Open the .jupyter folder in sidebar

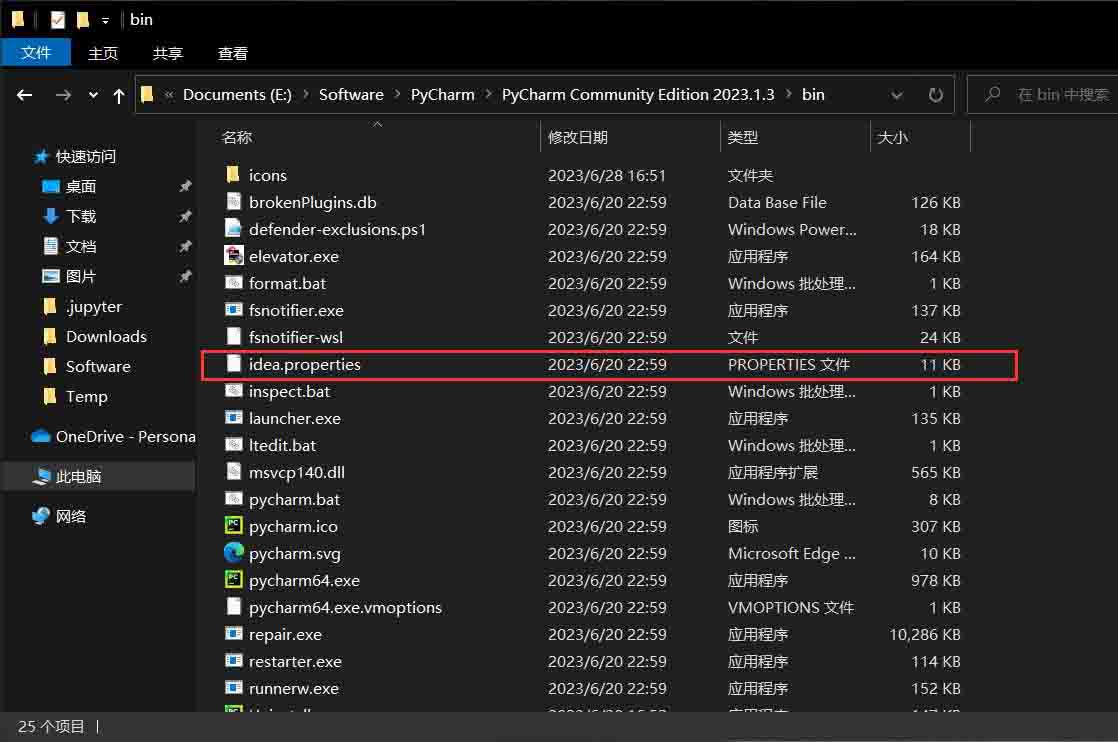(x=82, y=306)
